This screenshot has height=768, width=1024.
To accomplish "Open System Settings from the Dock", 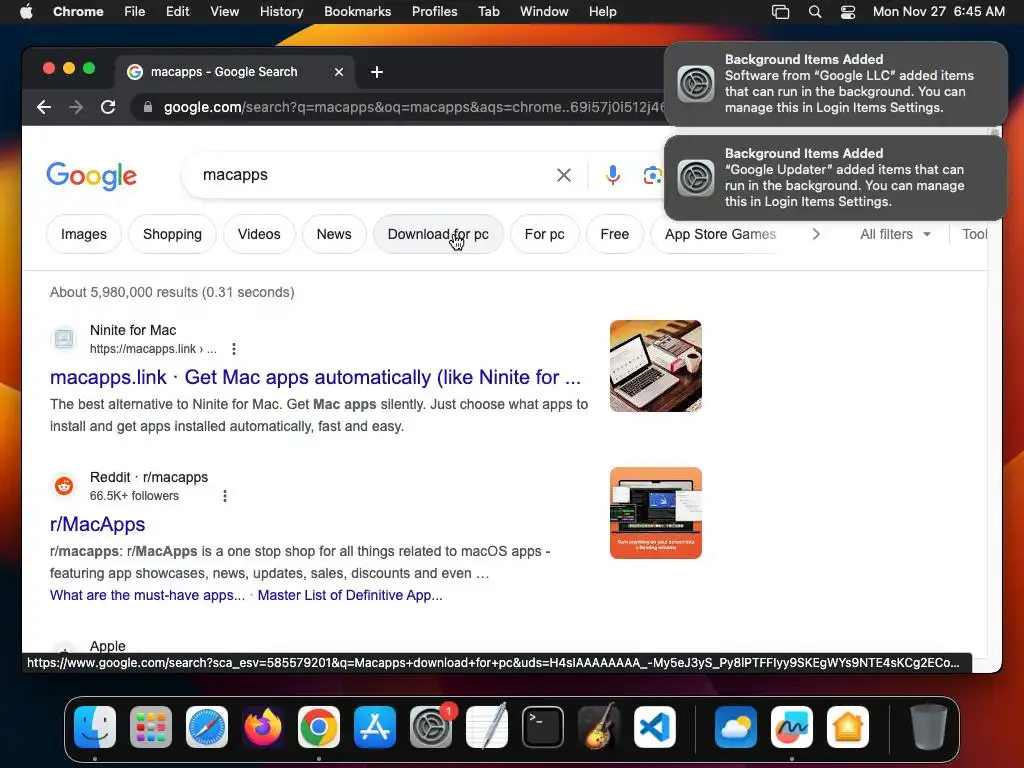I will (x=431, y=727).
